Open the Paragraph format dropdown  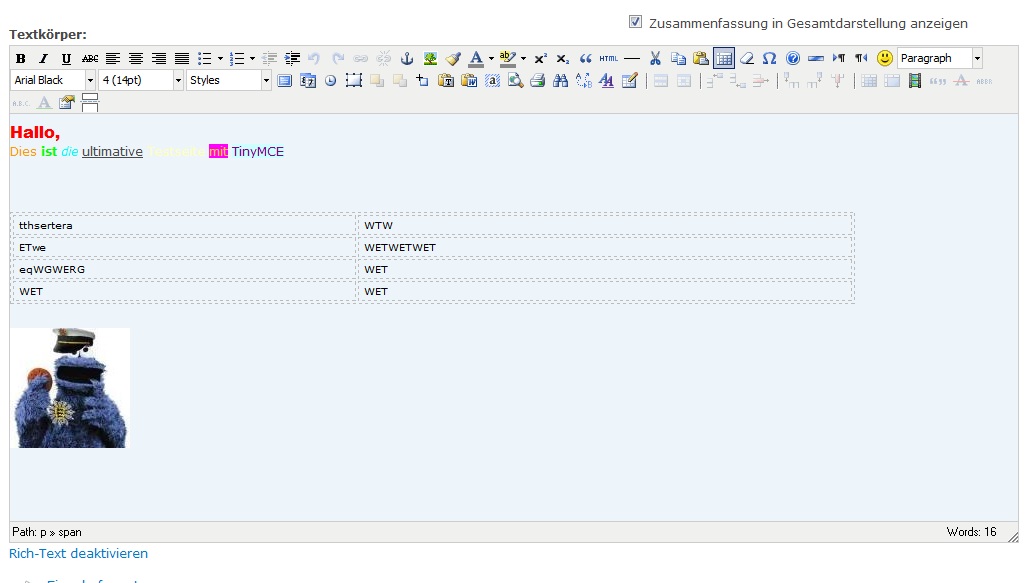[977, 59]
